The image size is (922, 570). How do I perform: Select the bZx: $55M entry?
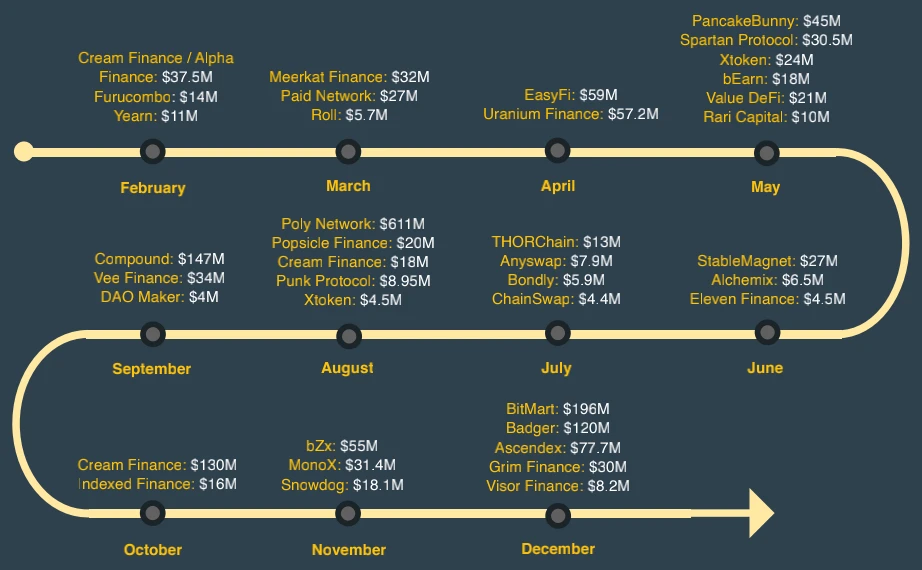(342, 446)
